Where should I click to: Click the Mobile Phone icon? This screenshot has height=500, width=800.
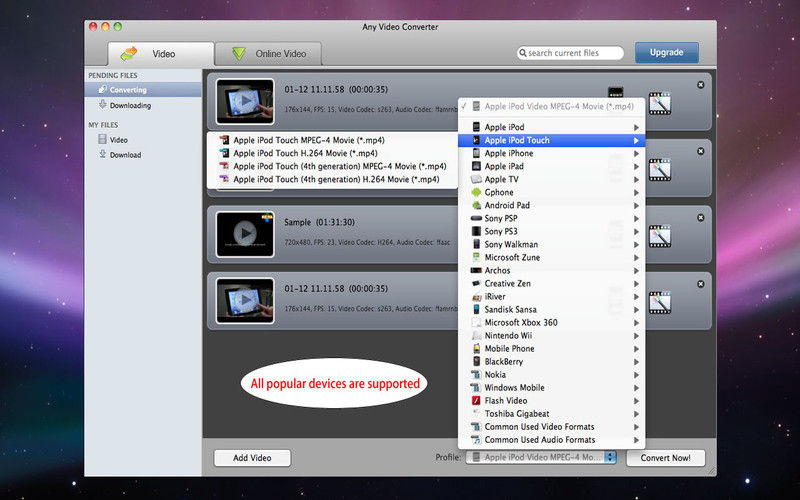(476, 348)
